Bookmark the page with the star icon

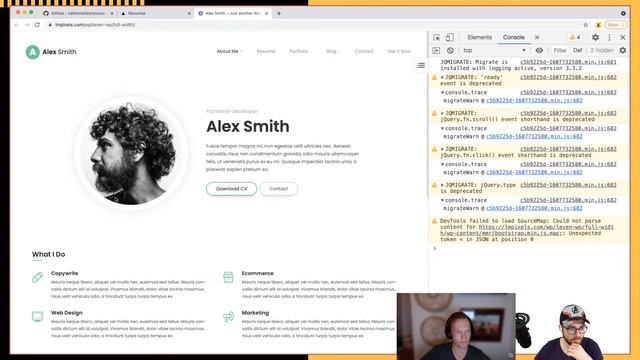click(x=585, y=25)
